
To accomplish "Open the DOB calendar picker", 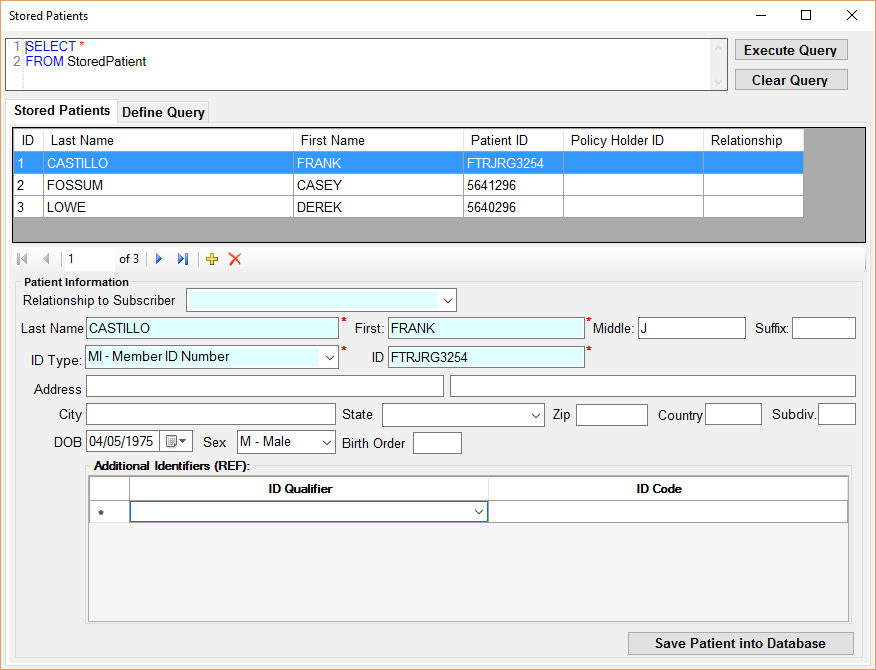I will [x=176, y=441].
